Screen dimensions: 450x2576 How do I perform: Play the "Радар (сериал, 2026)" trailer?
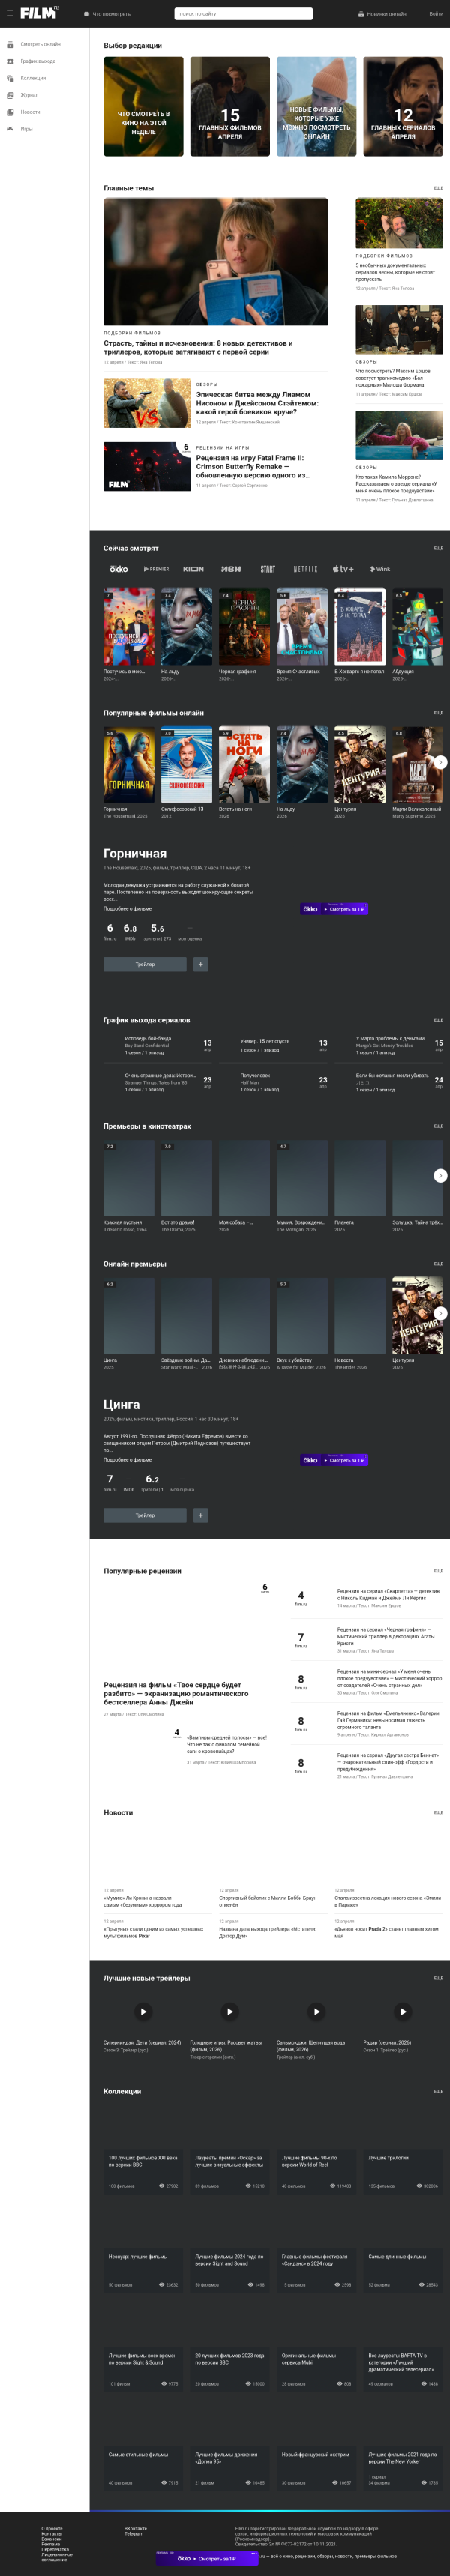coord(403,2012)
